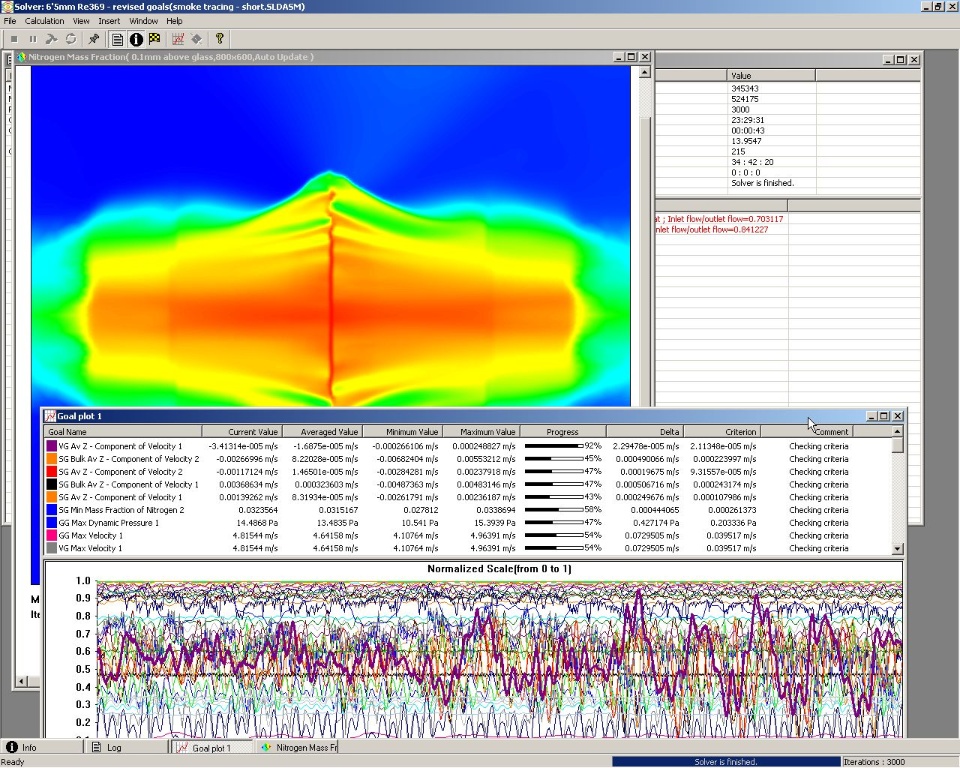Click the red chart goal plot toolbar icon
Image resolution: width=960 pixels, height=768 pixels.
[178, 39]
